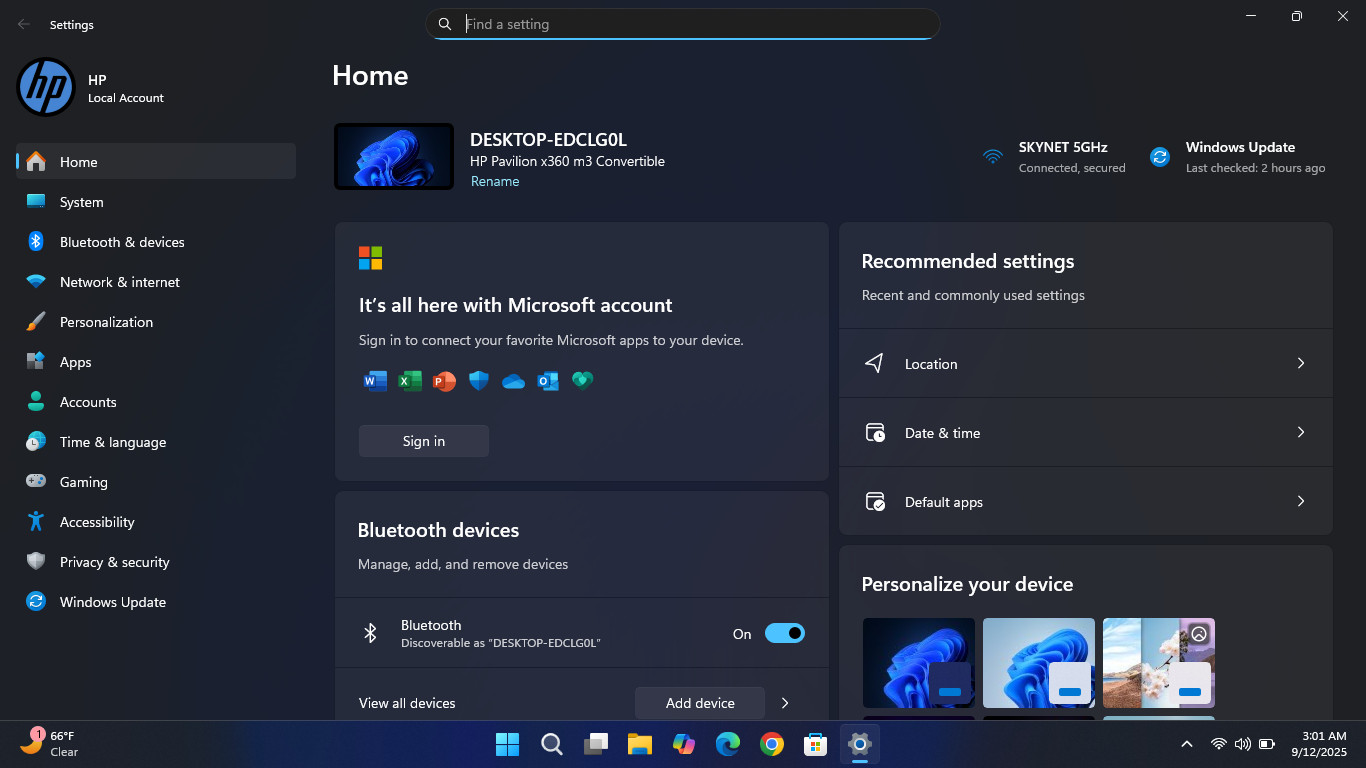
Task: Show hidden system tray icons
Action: point(1187,744)
